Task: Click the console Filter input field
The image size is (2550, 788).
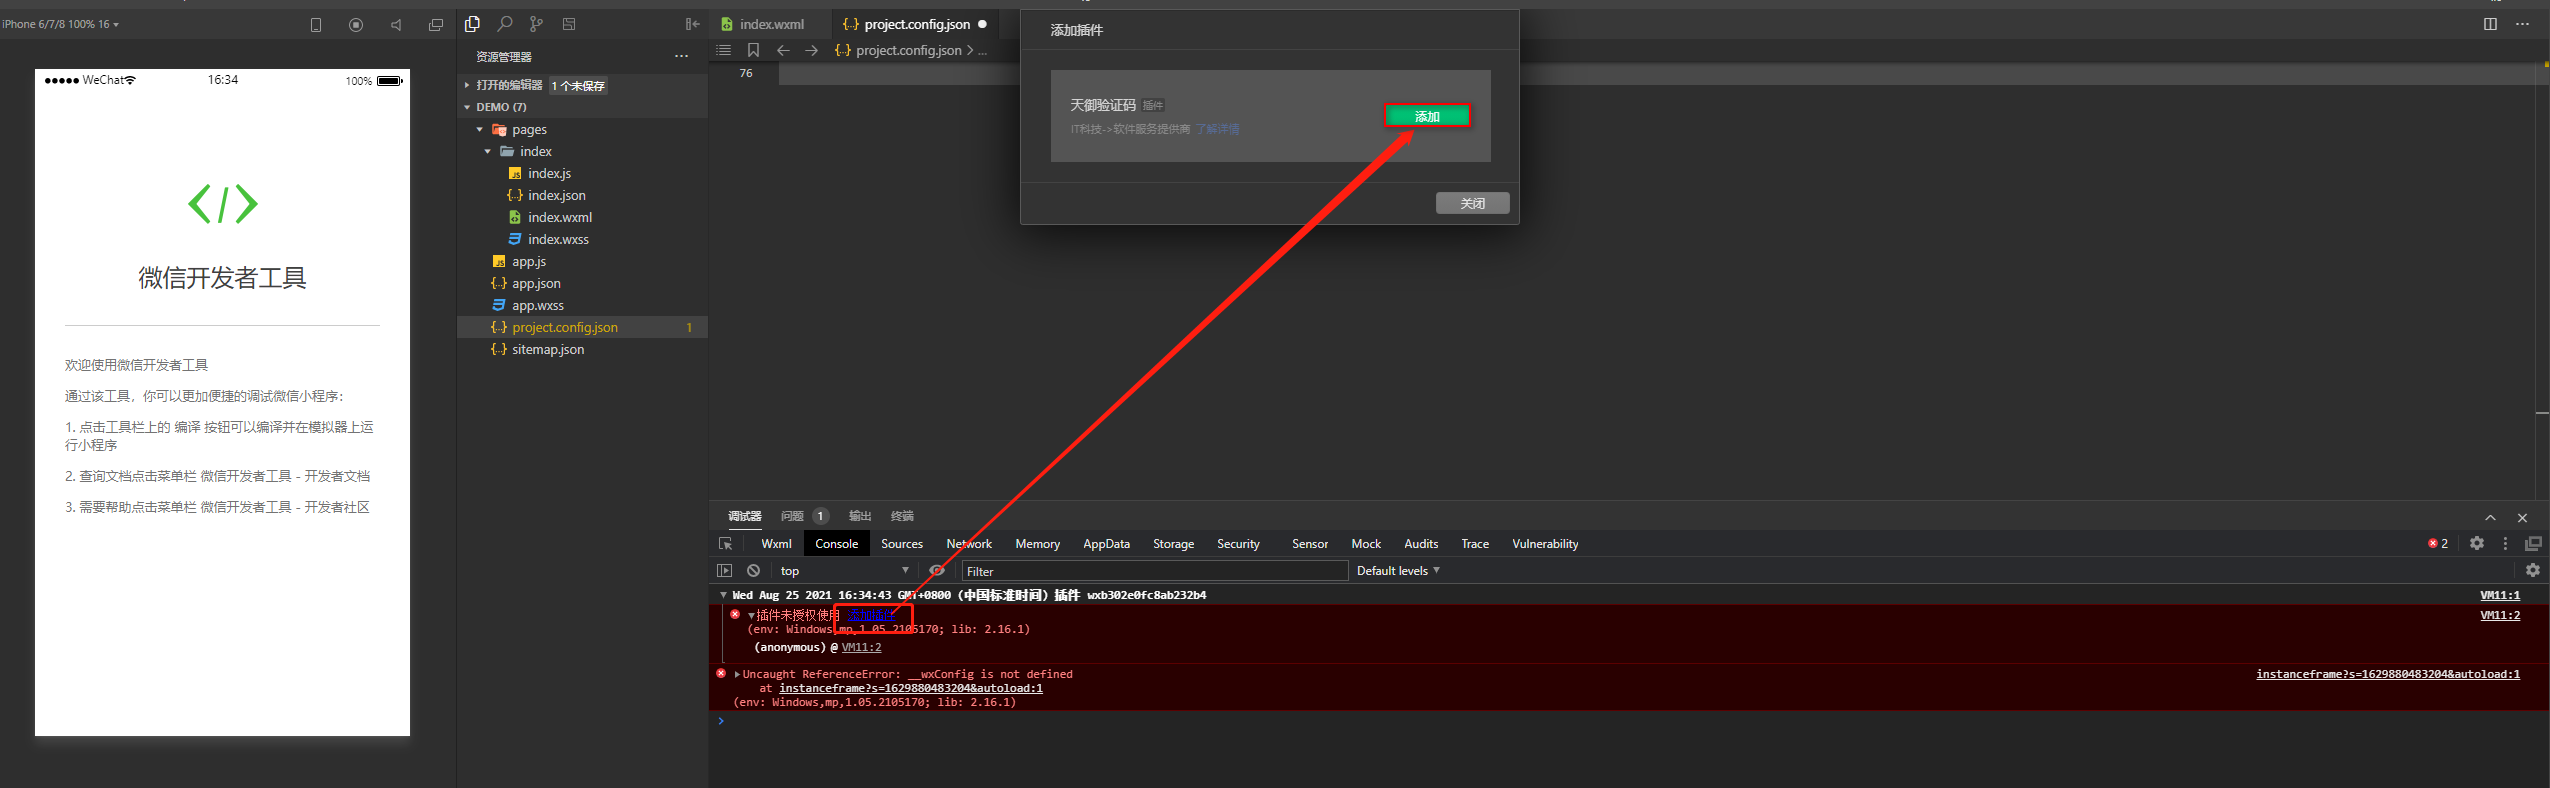Action: pos(1155,571)
